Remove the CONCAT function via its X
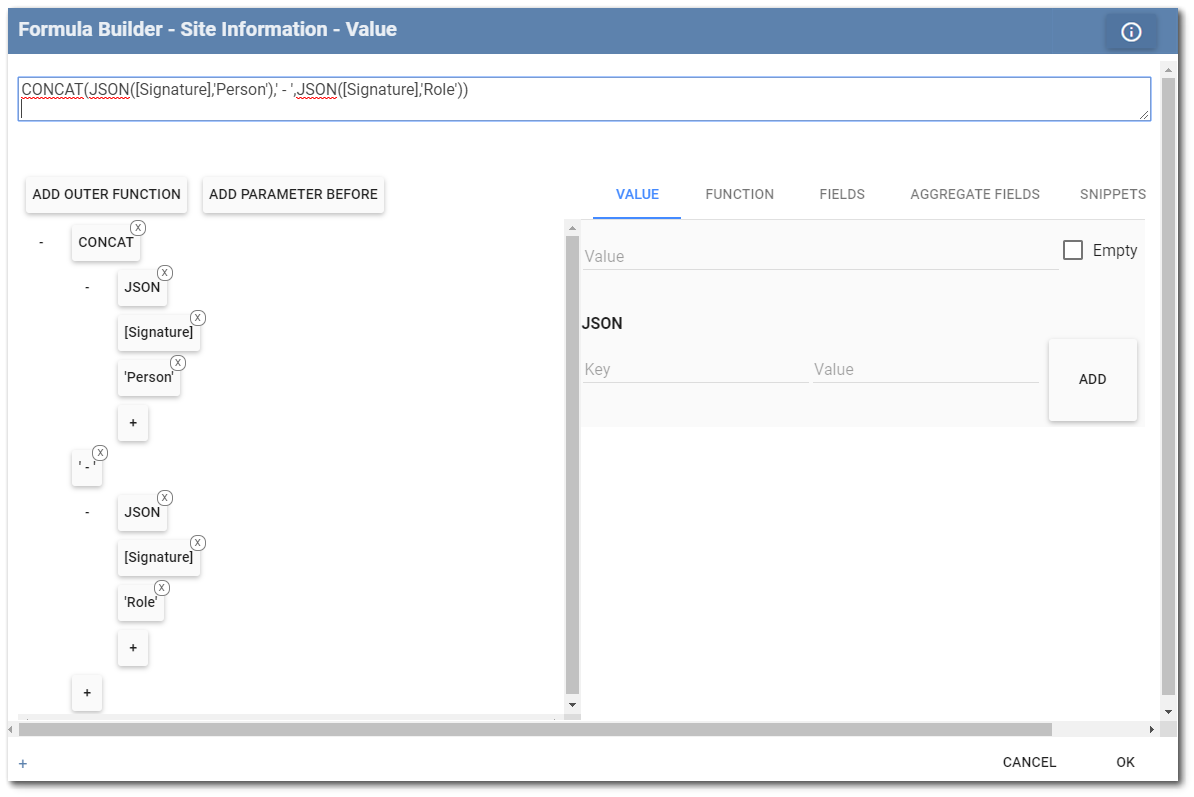This screenshot has width=1194, height=797. [138, 228]
